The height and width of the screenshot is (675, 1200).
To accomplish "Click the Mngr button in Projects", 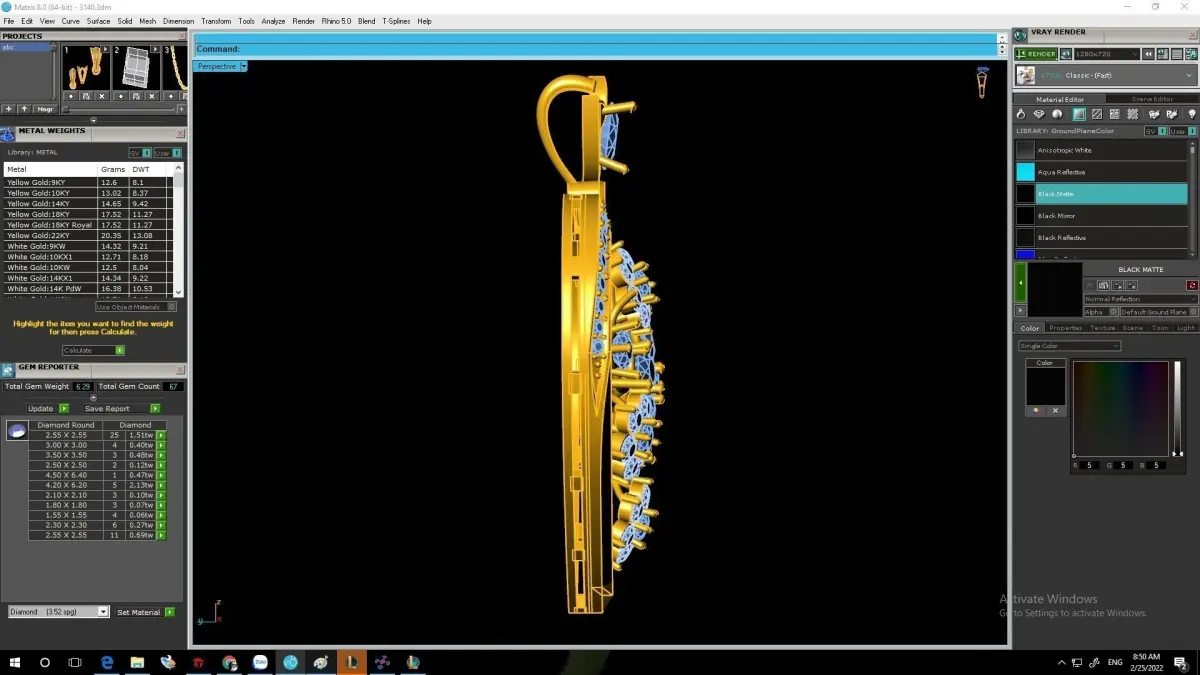I will pos(46,109).
